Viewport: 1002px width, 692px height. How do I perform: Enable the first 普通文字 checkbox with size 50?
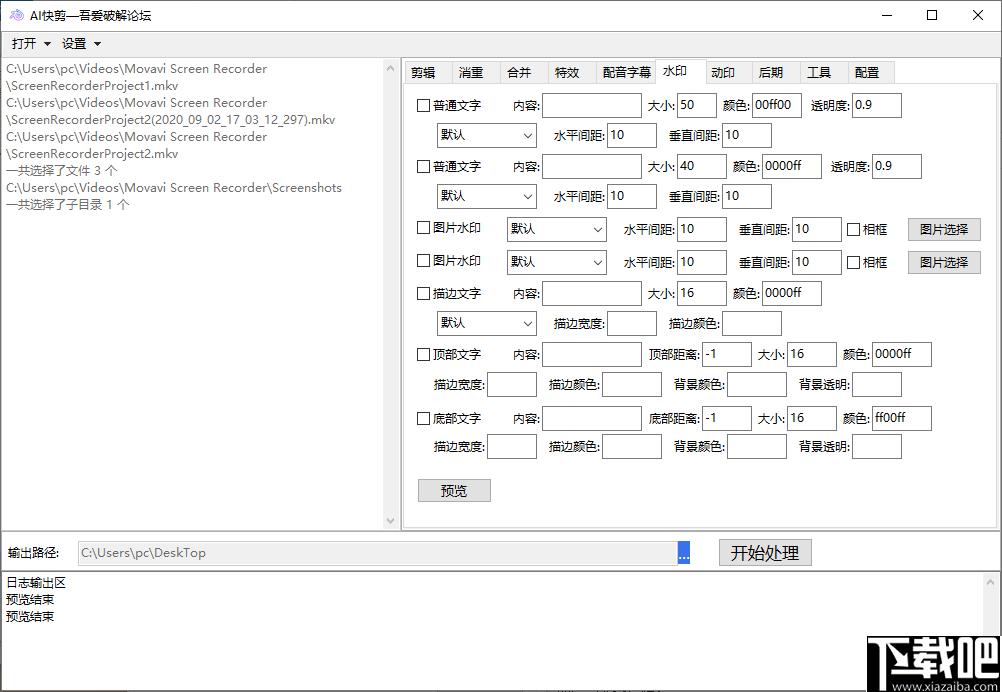(423, 105)
